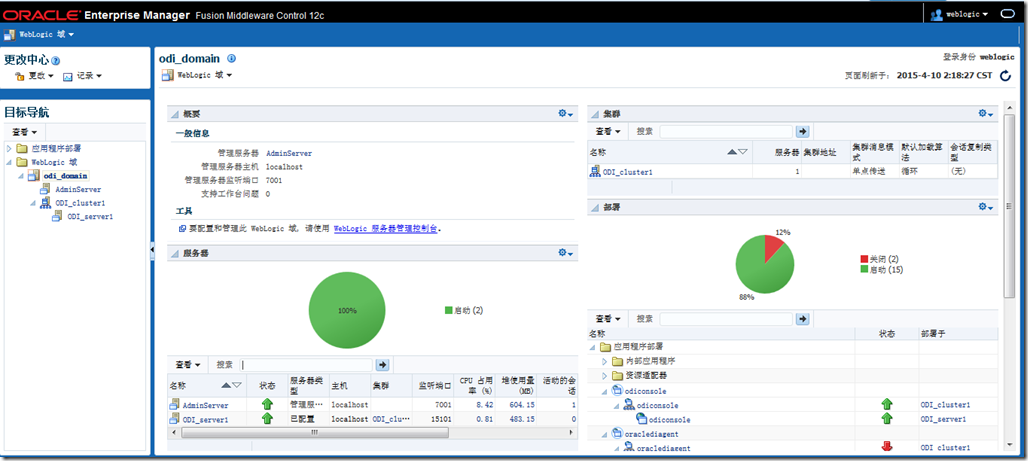Open ODI_cluster1 link in cluster table
Screen dimensions: 1028x461
click(627, 172)
